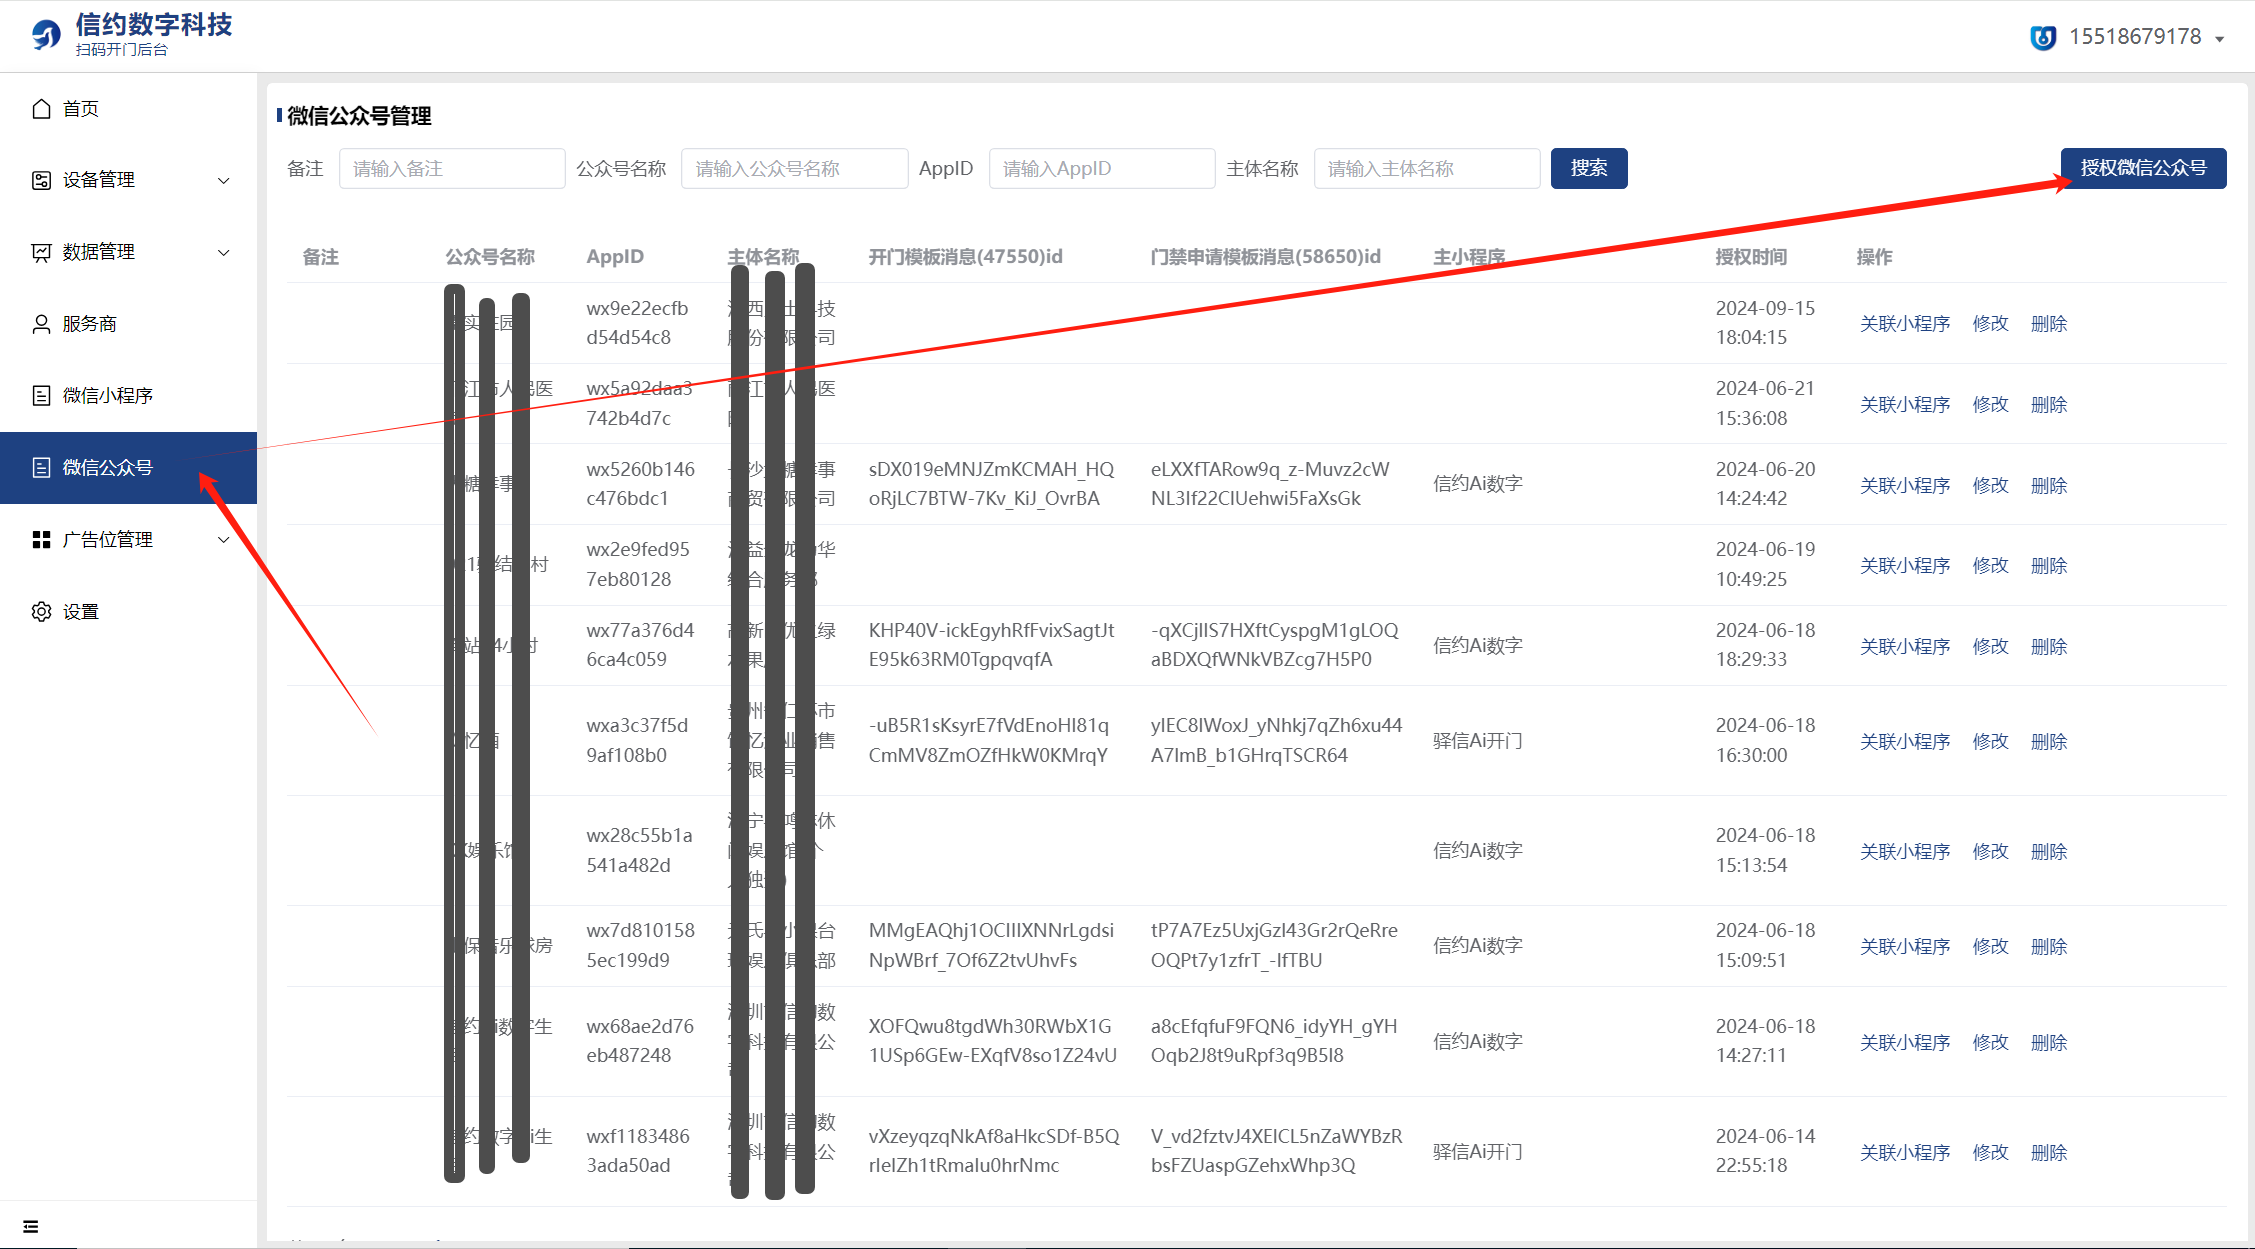Expand the 广告位管理 submenu chevron
Image resolution: width=2255 pixels, height=1249 pixels.
pyautogui.click(x=224, y=540)
